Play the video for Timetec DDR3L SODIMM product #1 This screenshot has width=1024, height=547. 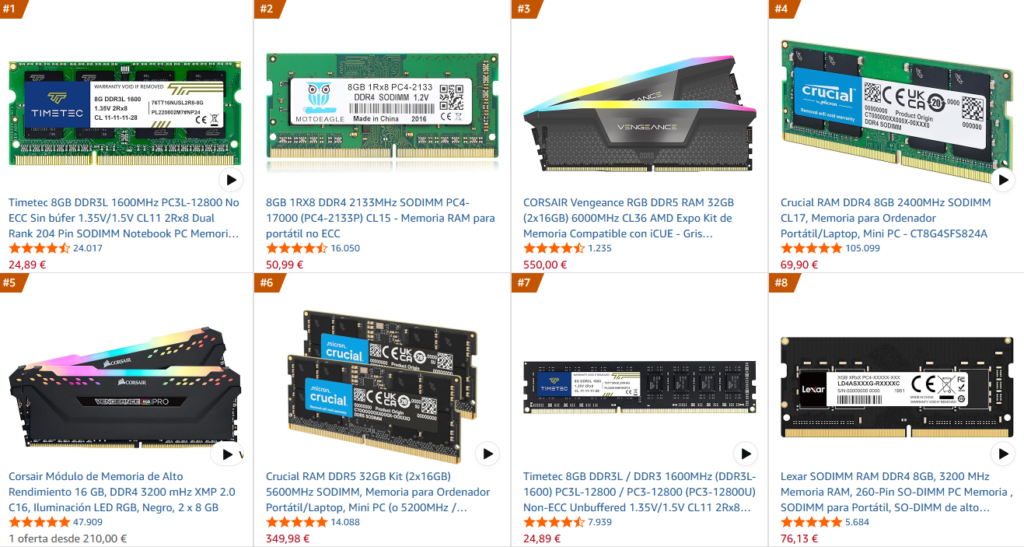click(231, 180)
